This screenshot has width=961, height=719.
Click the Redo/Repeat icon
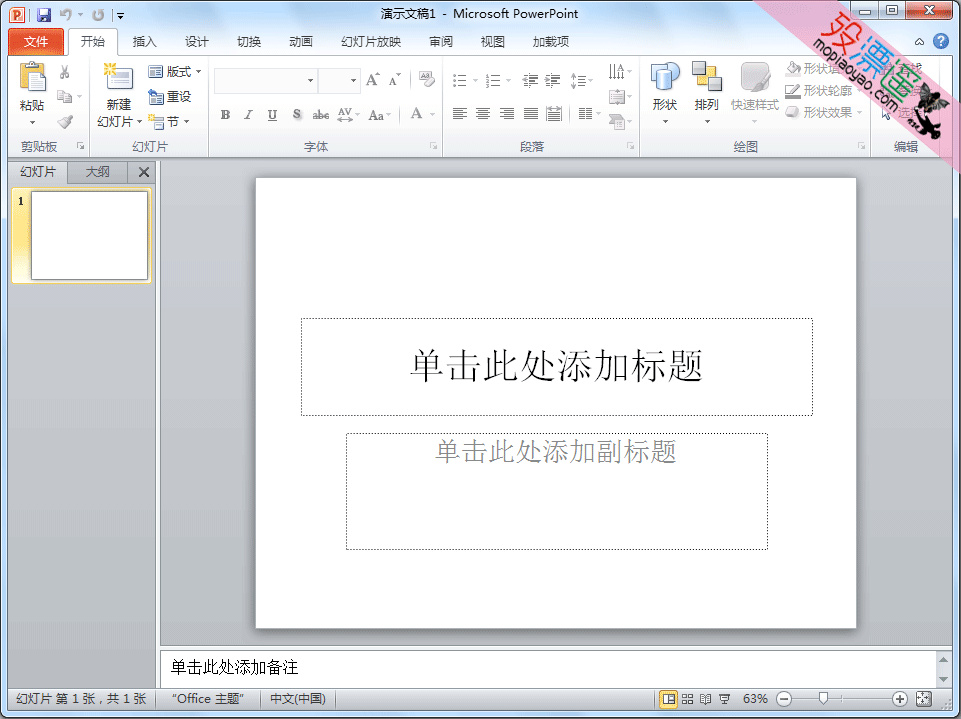click(98, 14)
